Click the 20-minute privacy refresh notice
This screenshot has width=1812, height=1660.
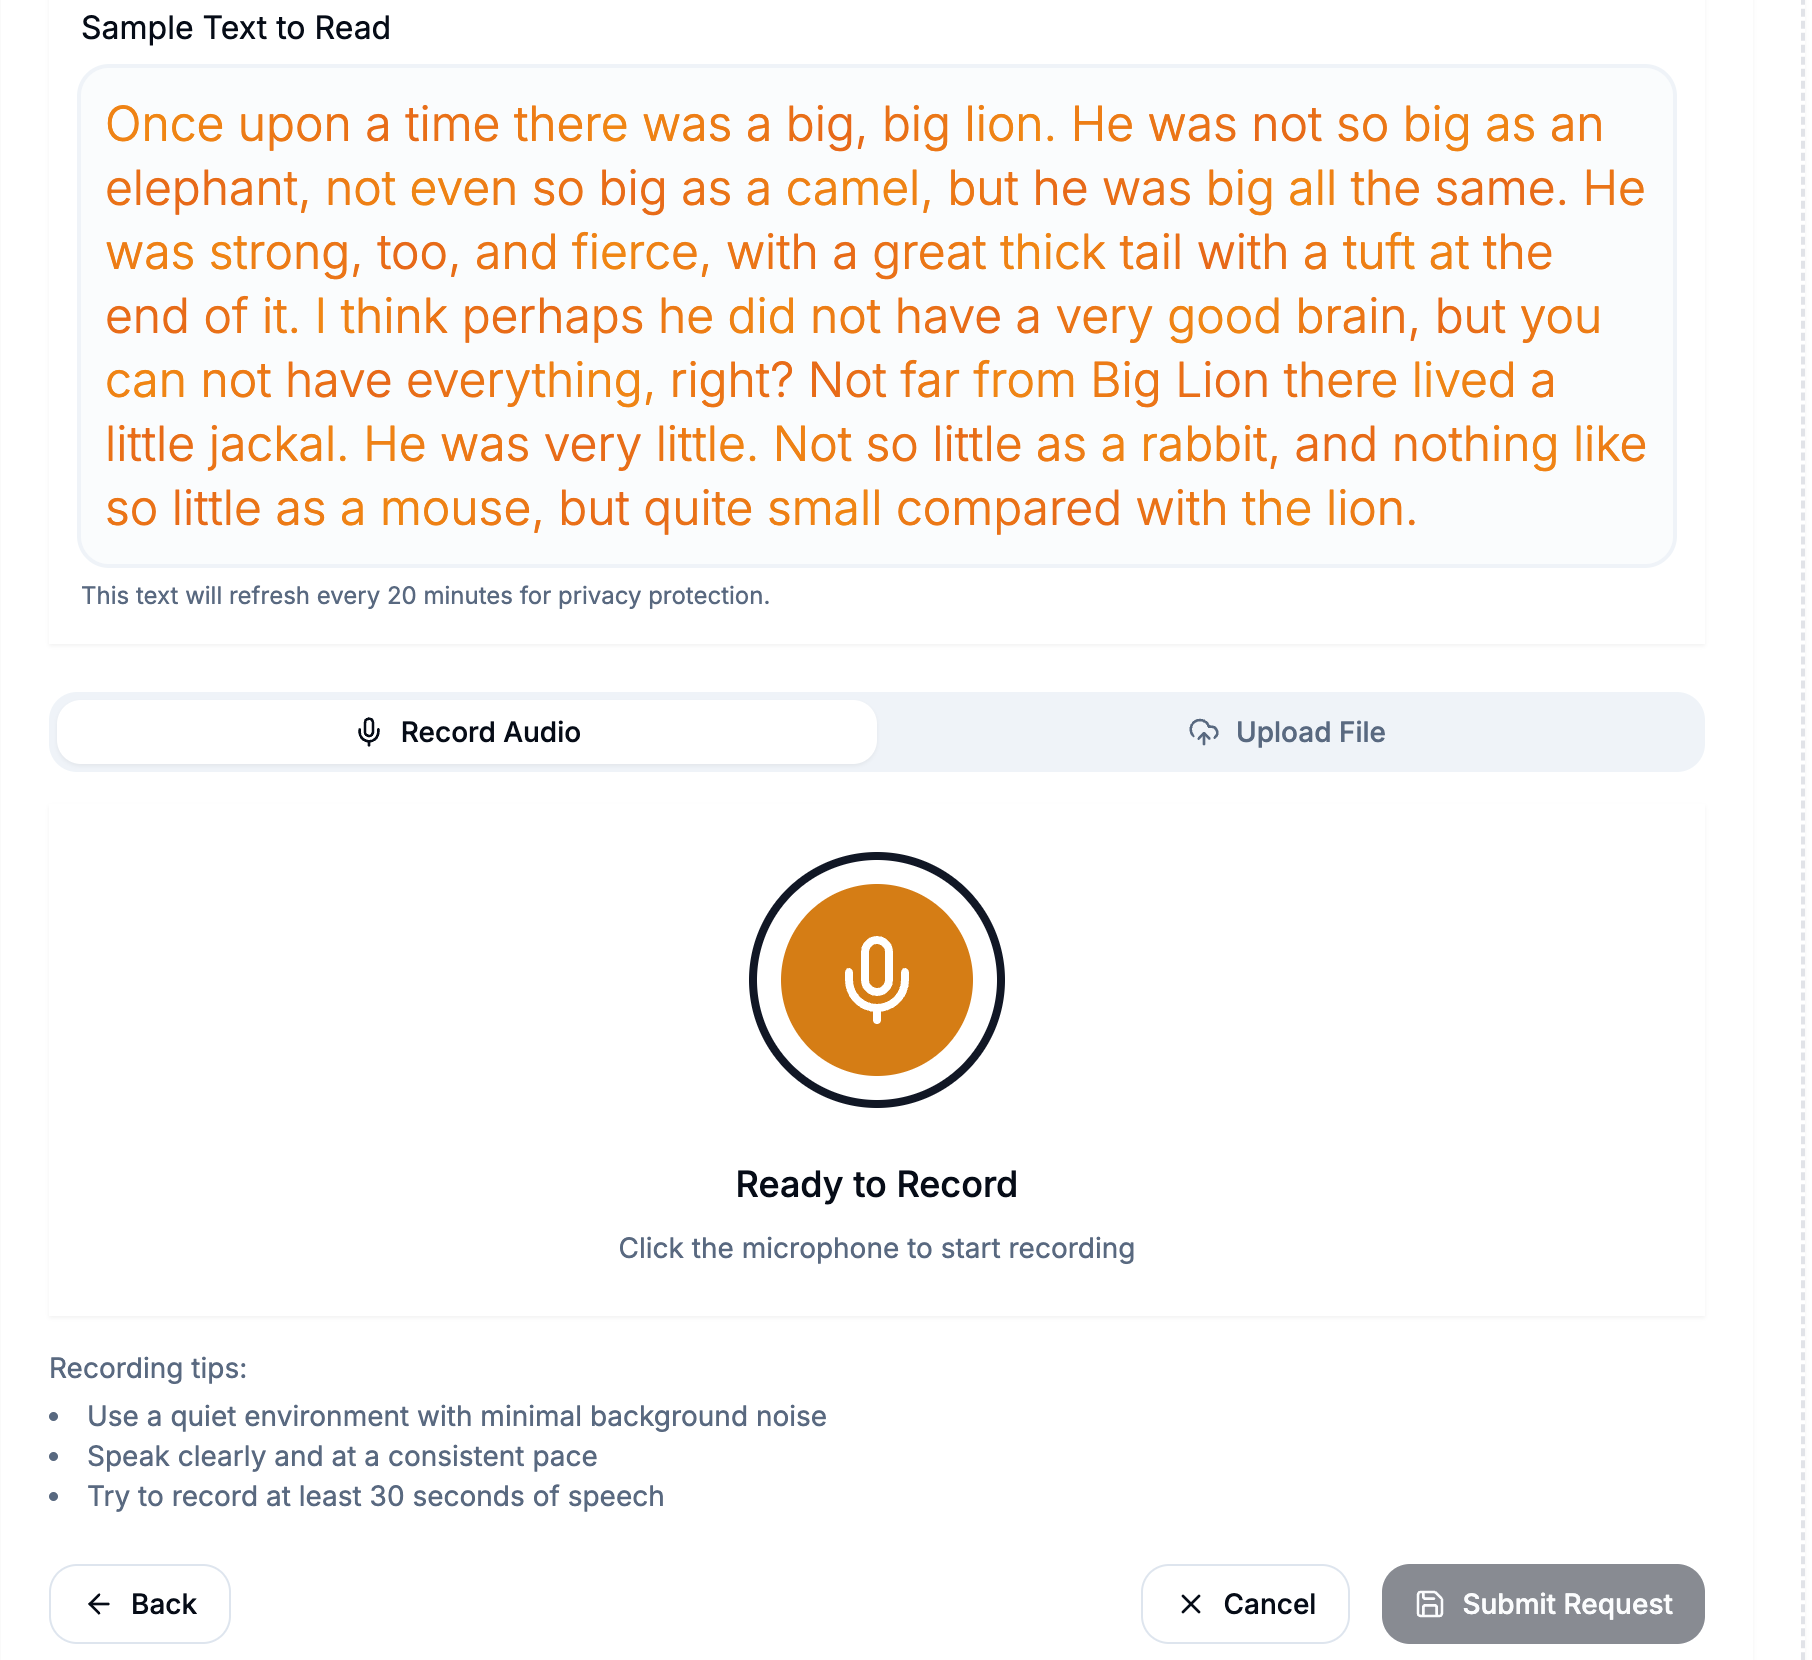pyautogui.click(x=426, y=596)
